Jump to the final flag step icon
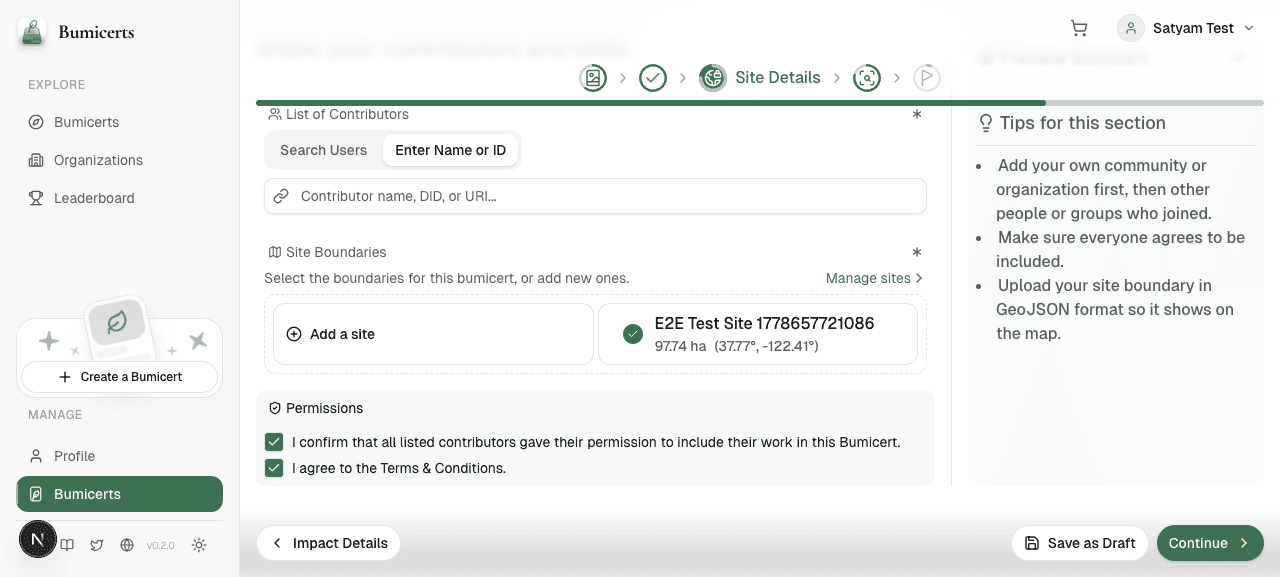The image size is (1280, 577). [x=927, y=77]
